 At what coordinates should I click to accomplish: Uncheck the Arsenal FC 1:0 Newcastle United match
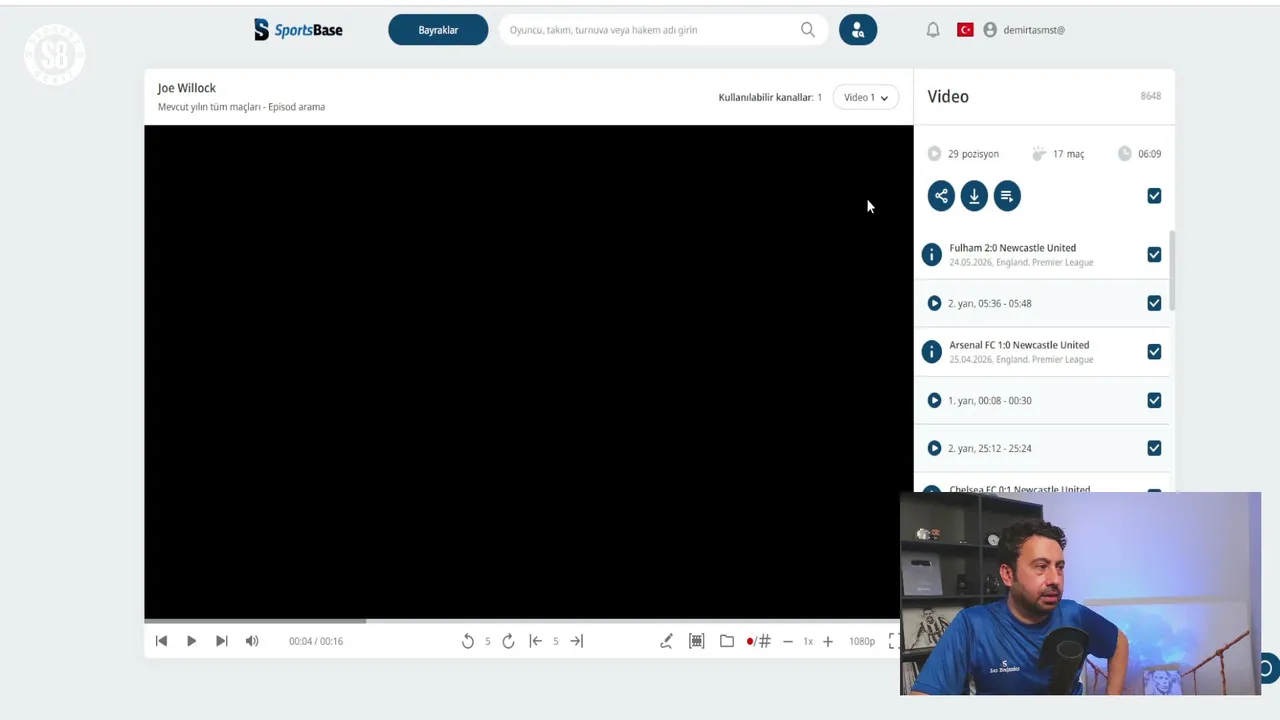click(1154, 352)
